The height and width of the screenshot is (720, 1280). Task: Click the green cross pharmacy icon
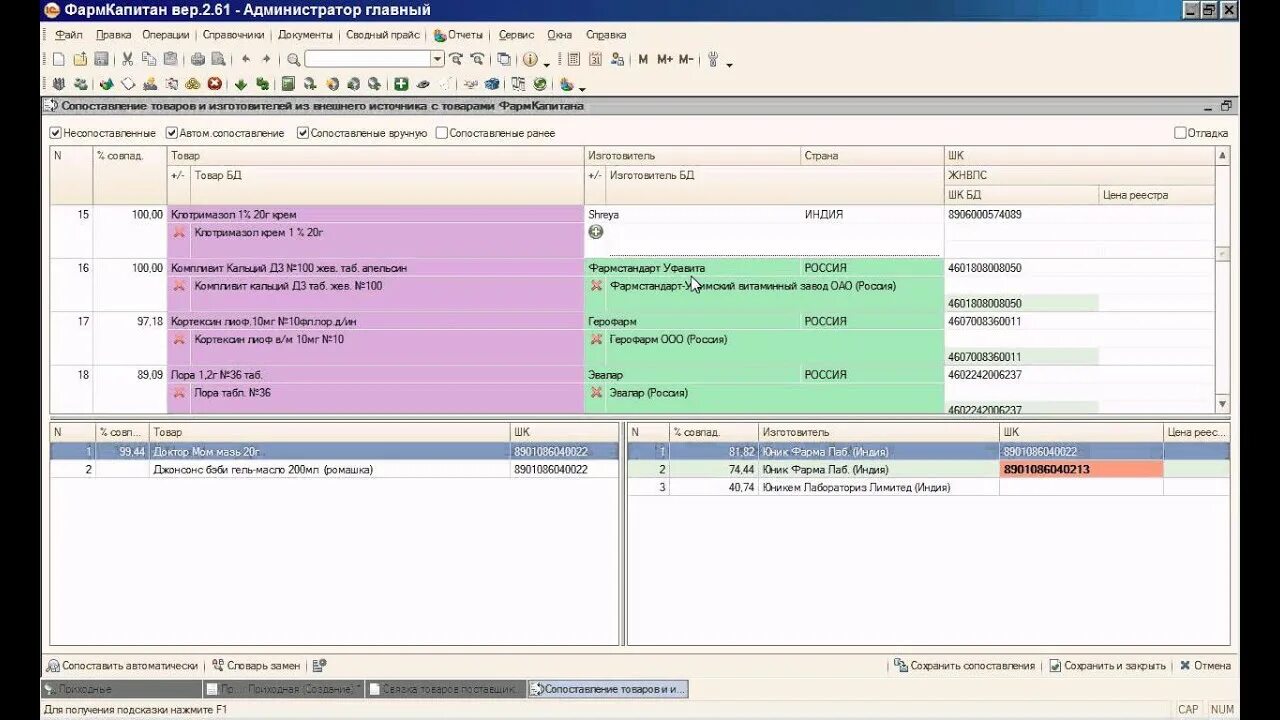point(401,84)
